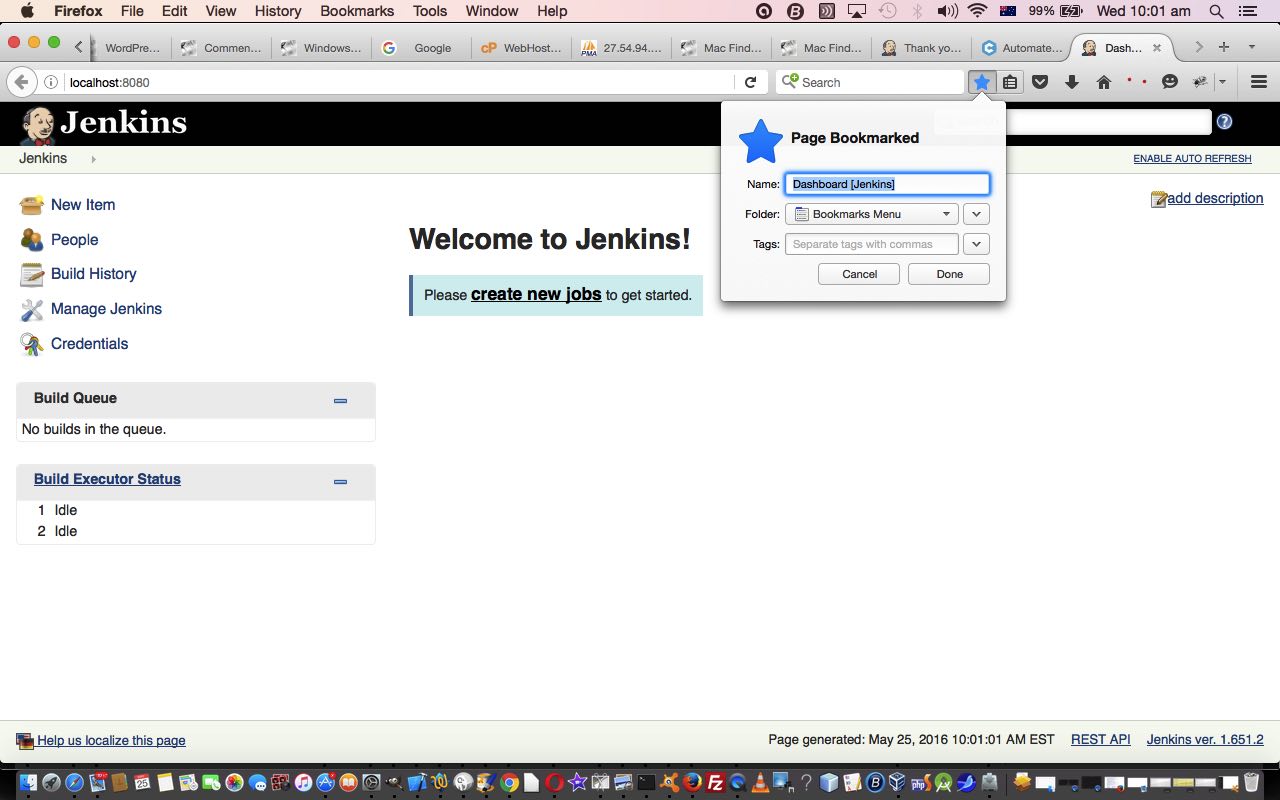Open the Jenkins breadcrumb dropdown arrow
This screenshot has height=800, width=1280.
pyautogui.click(x=94, y=159)
